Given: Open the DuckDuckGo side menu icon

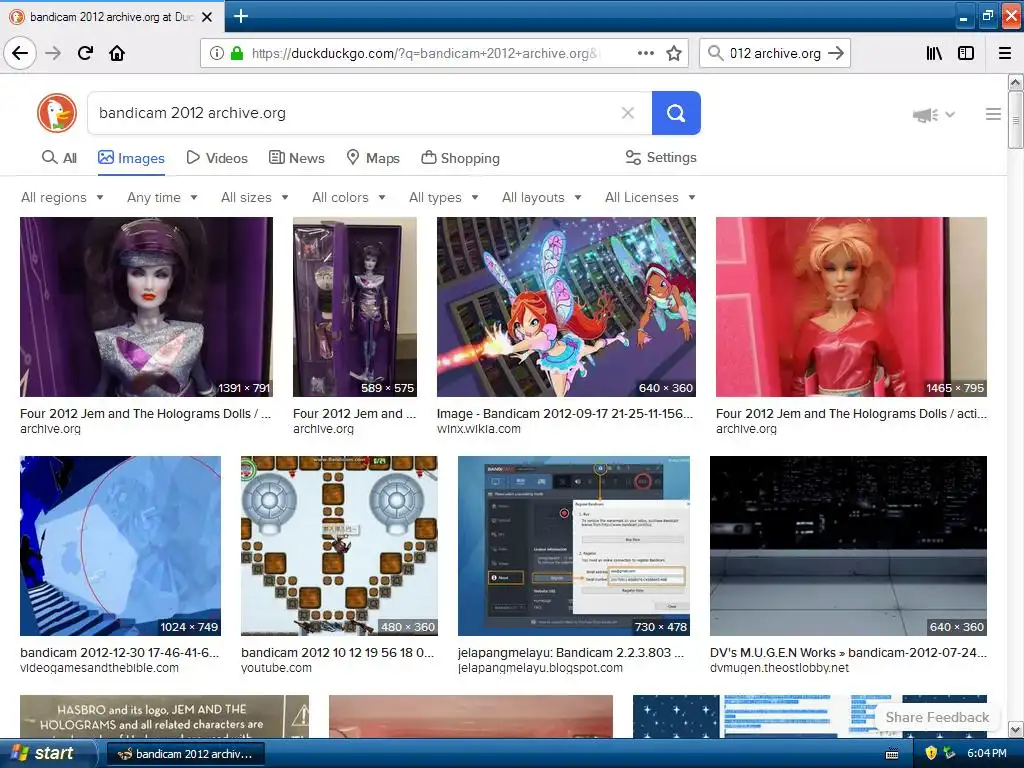Looking at the screenshot, I should point(993,114).
